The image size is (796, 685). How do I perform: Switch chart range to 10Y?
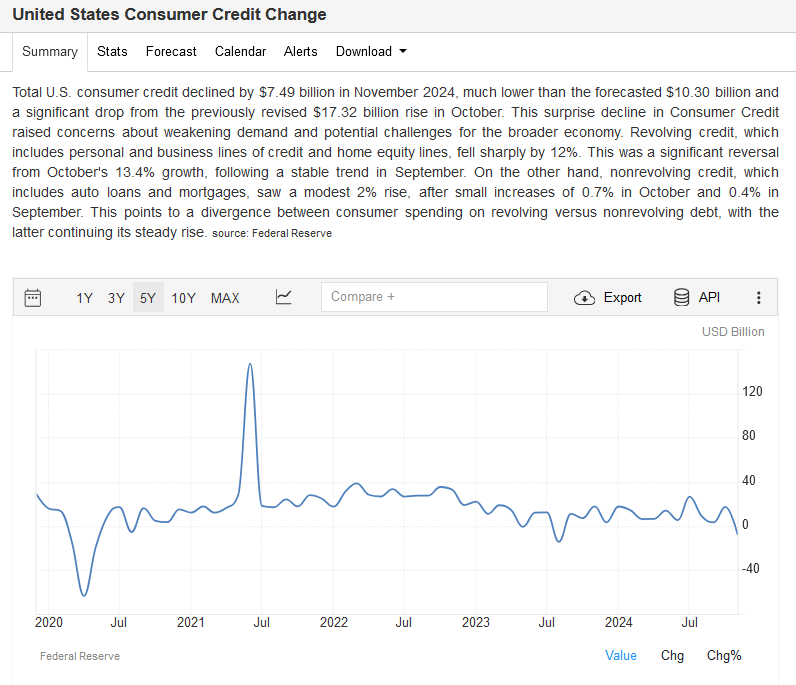pyautogui.click(x=183, y=297)
